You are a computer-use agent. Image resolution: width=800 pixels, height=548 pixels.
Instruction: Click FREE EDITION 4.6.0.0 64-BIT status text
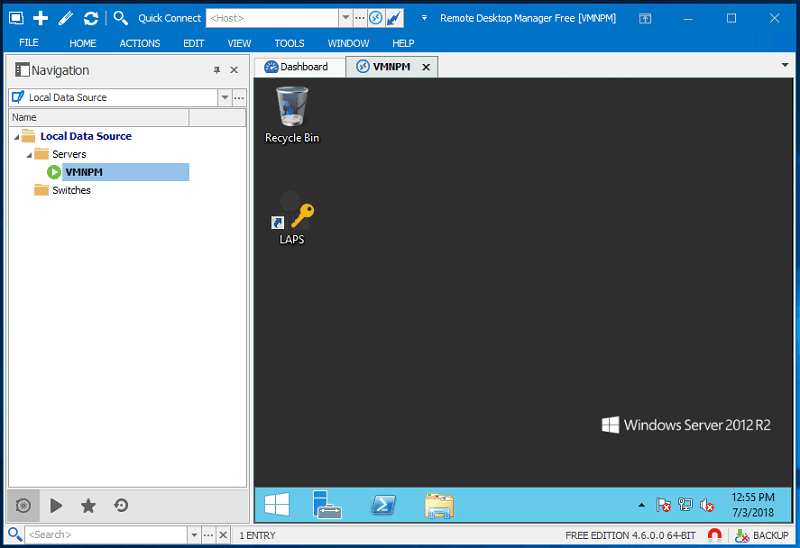[631, 535]
